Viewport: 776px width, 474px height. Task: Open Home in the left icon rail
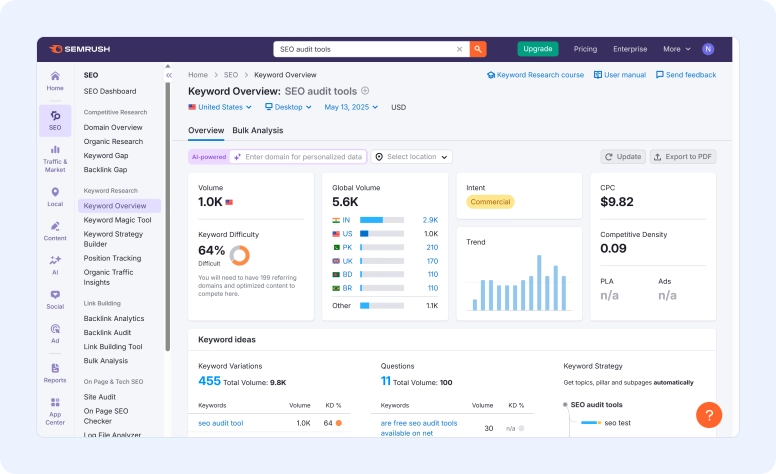point(55,81)
